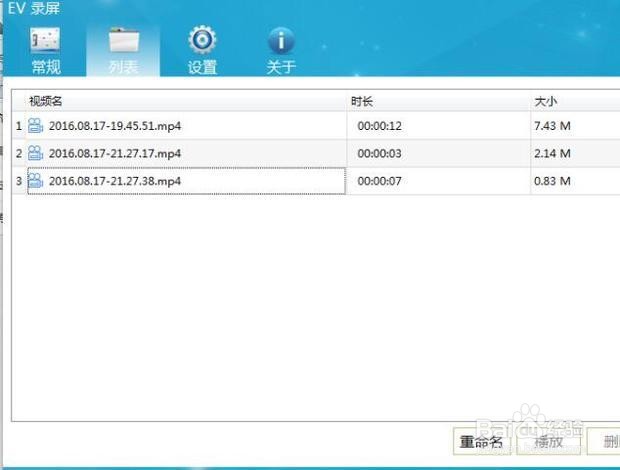Open the 关于 info icon

[x=281, y=40]
